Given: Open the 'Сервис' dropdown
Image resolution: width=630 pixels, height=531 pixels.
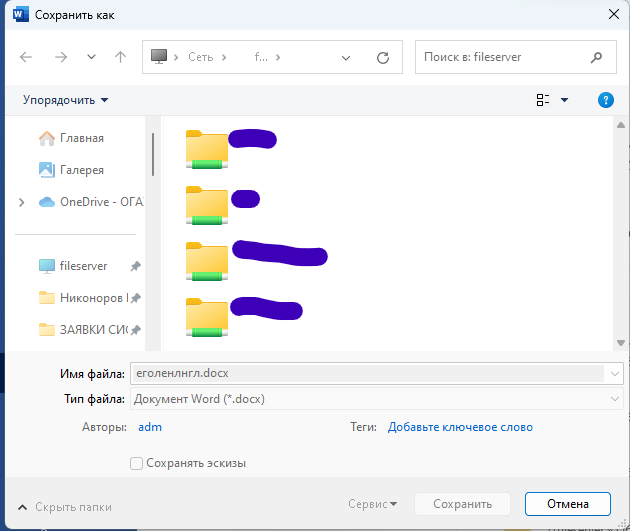Looking at the screenshot, I should (x=372, y=504).
